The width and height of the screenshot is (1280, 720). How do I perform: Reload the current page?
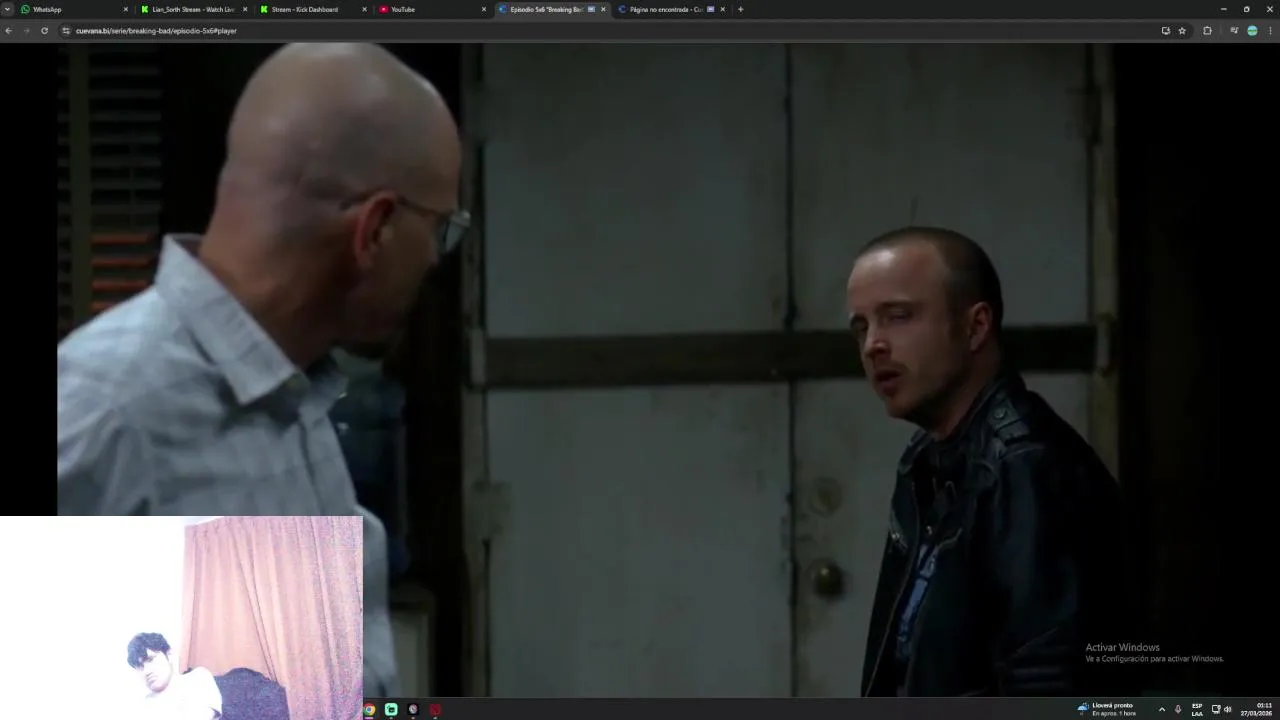point(44,31)
